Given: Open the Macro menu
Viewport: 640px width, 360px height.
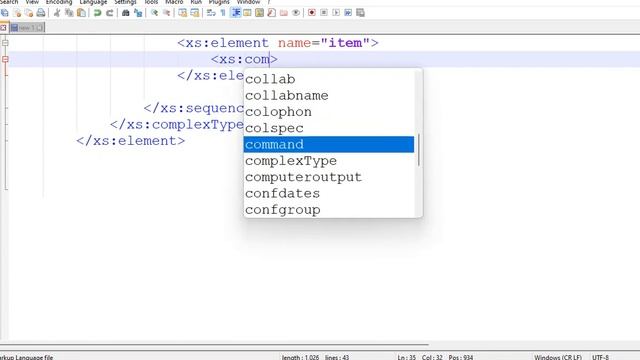Looking at the screenshot, I should pos(174,2).
